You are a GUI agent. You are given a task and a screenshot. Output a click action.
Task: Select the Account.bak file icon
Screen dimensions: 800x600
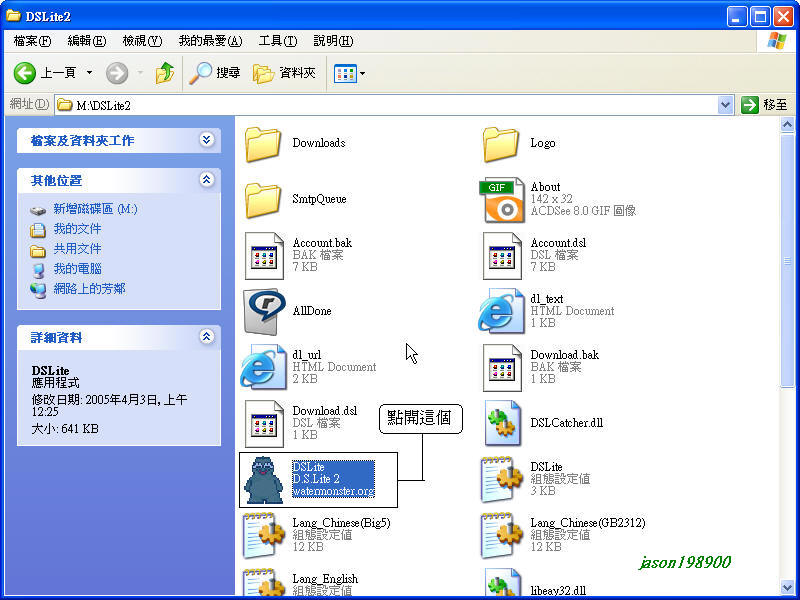pos(264,256)
